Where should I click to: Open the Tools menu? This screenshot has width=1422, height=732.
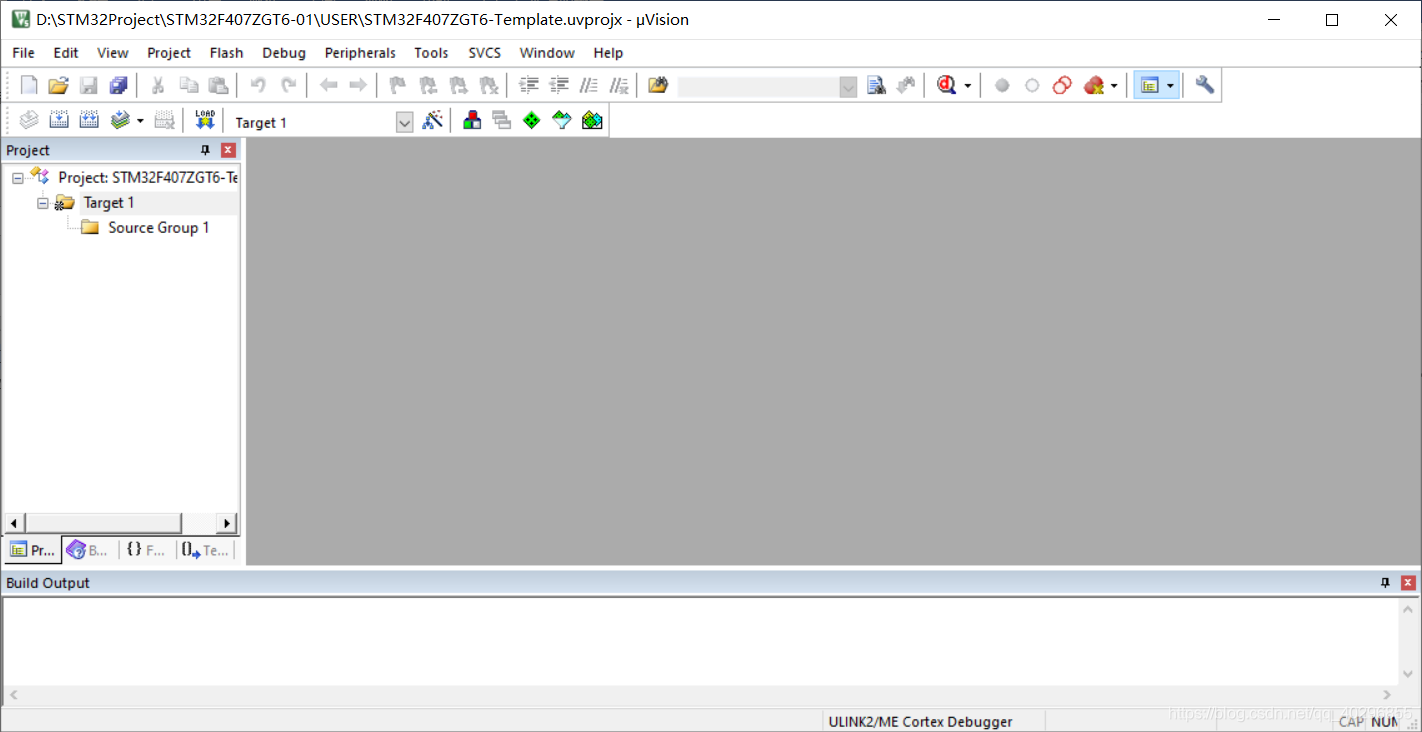click(431, 53)
